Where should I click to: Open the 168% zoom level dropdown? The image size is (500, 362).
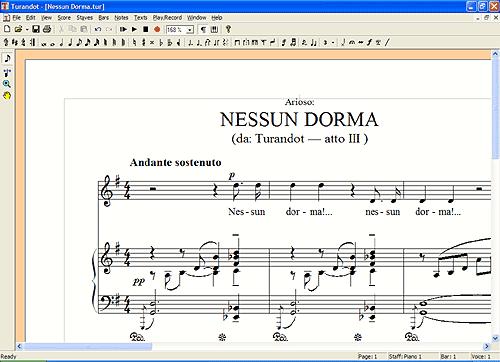190,30
